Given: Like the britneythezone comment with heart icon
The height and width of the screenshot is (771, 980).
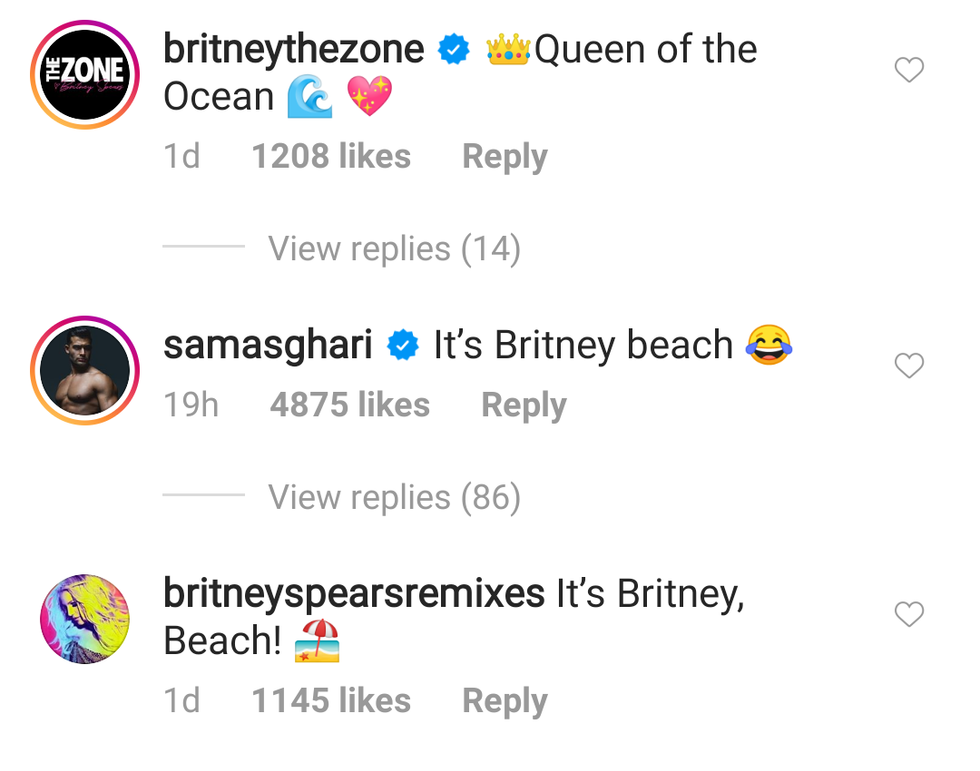Looking at the screenshot, I should tap(908, 70).
